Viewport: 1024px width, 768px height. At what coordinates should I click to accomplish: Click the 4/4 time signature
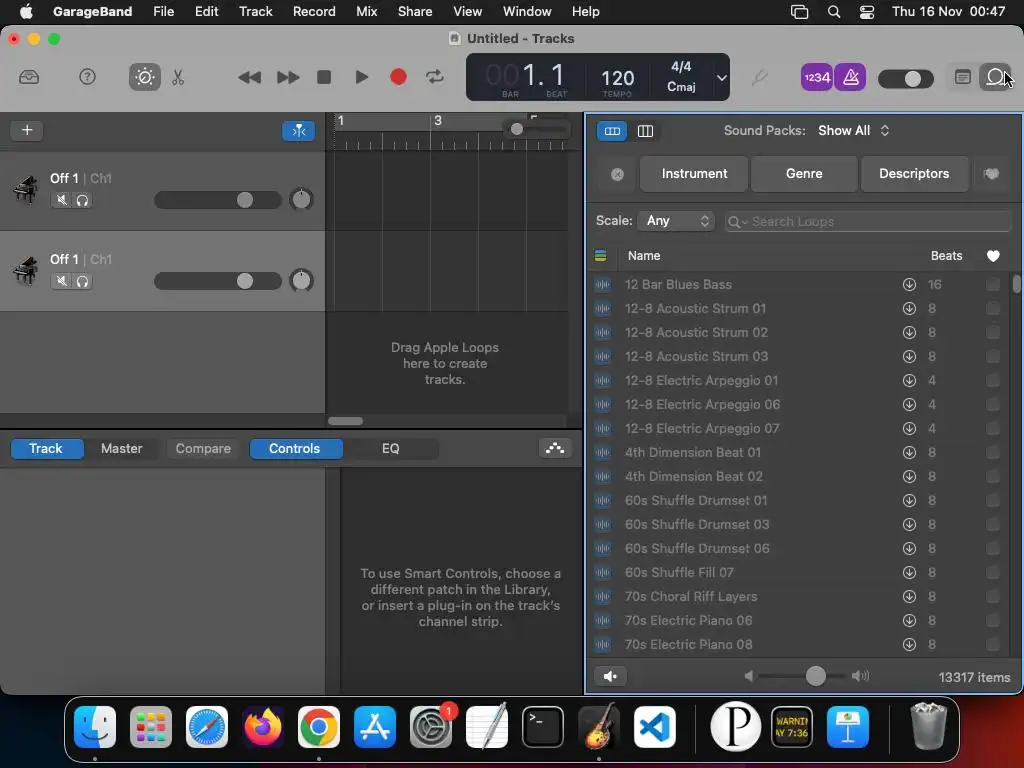click(681, 67)
